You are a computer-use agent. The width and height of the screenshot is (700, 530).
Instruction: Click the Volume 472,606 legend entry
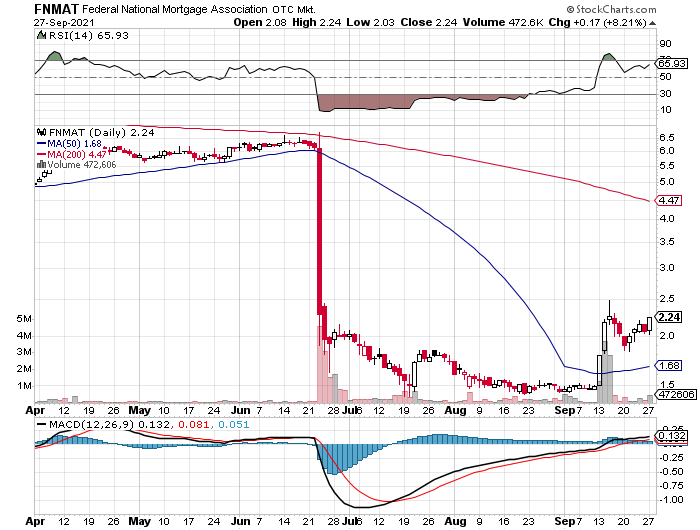click(82, 164)
